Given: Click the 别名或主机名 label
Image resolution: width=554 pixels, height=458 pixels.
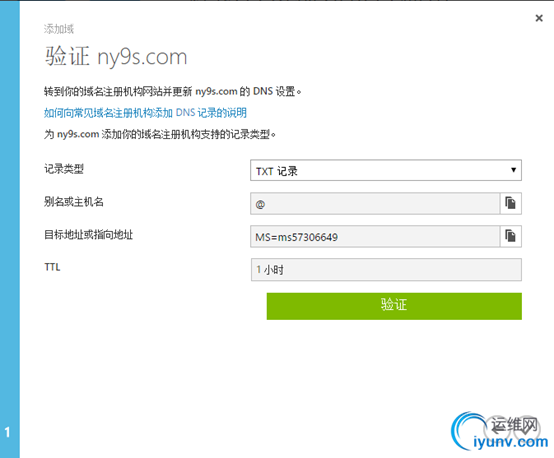Looking at the screenshot, I should coord(73,202).
